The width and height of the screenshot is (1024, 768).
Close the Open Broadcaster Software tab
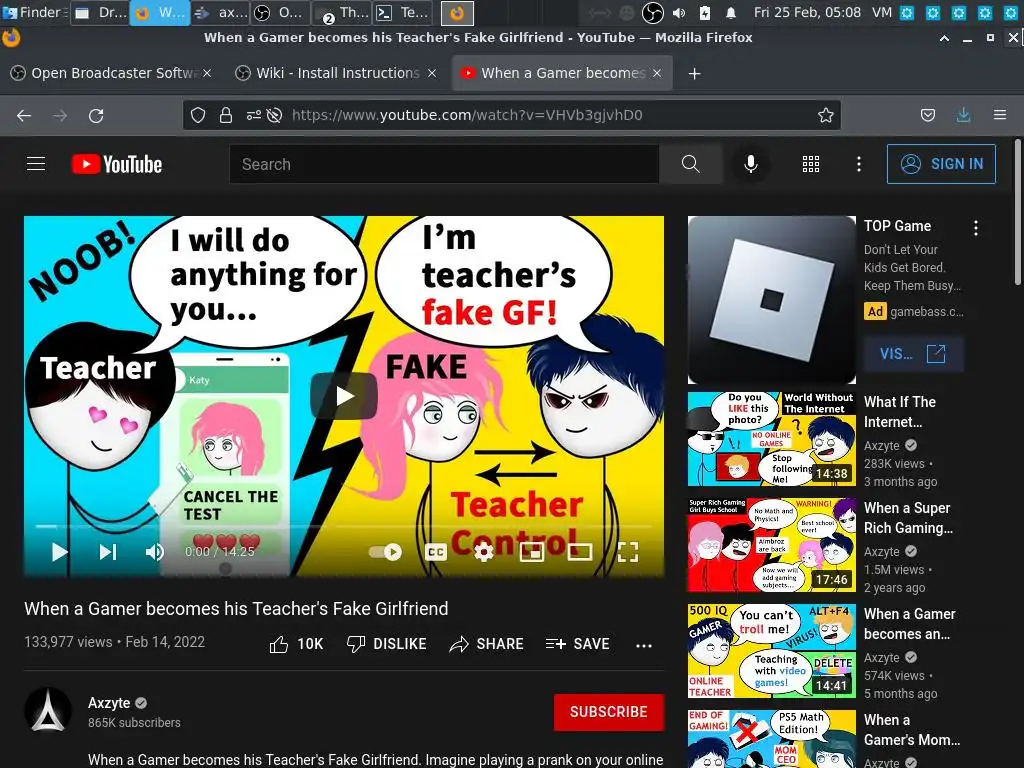(x=207, y=73)
